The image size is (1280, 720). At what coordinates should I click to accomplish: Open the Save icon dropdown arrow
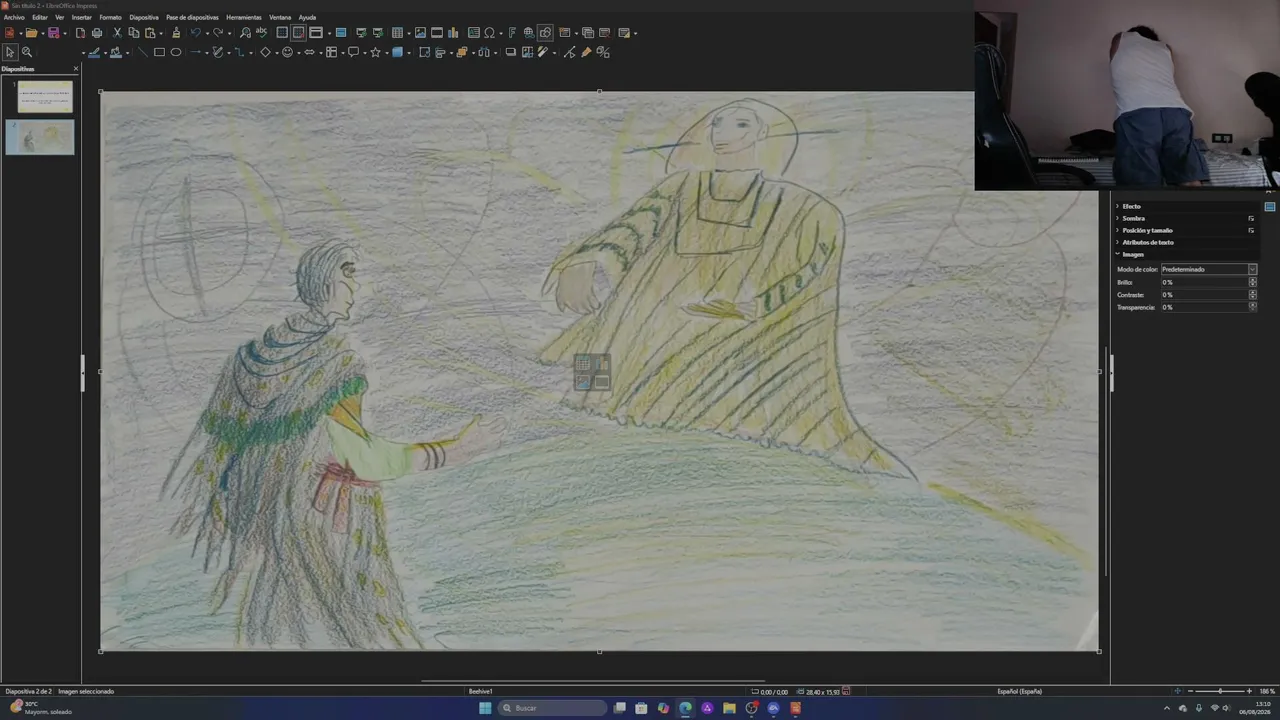(x=65, y=34)
